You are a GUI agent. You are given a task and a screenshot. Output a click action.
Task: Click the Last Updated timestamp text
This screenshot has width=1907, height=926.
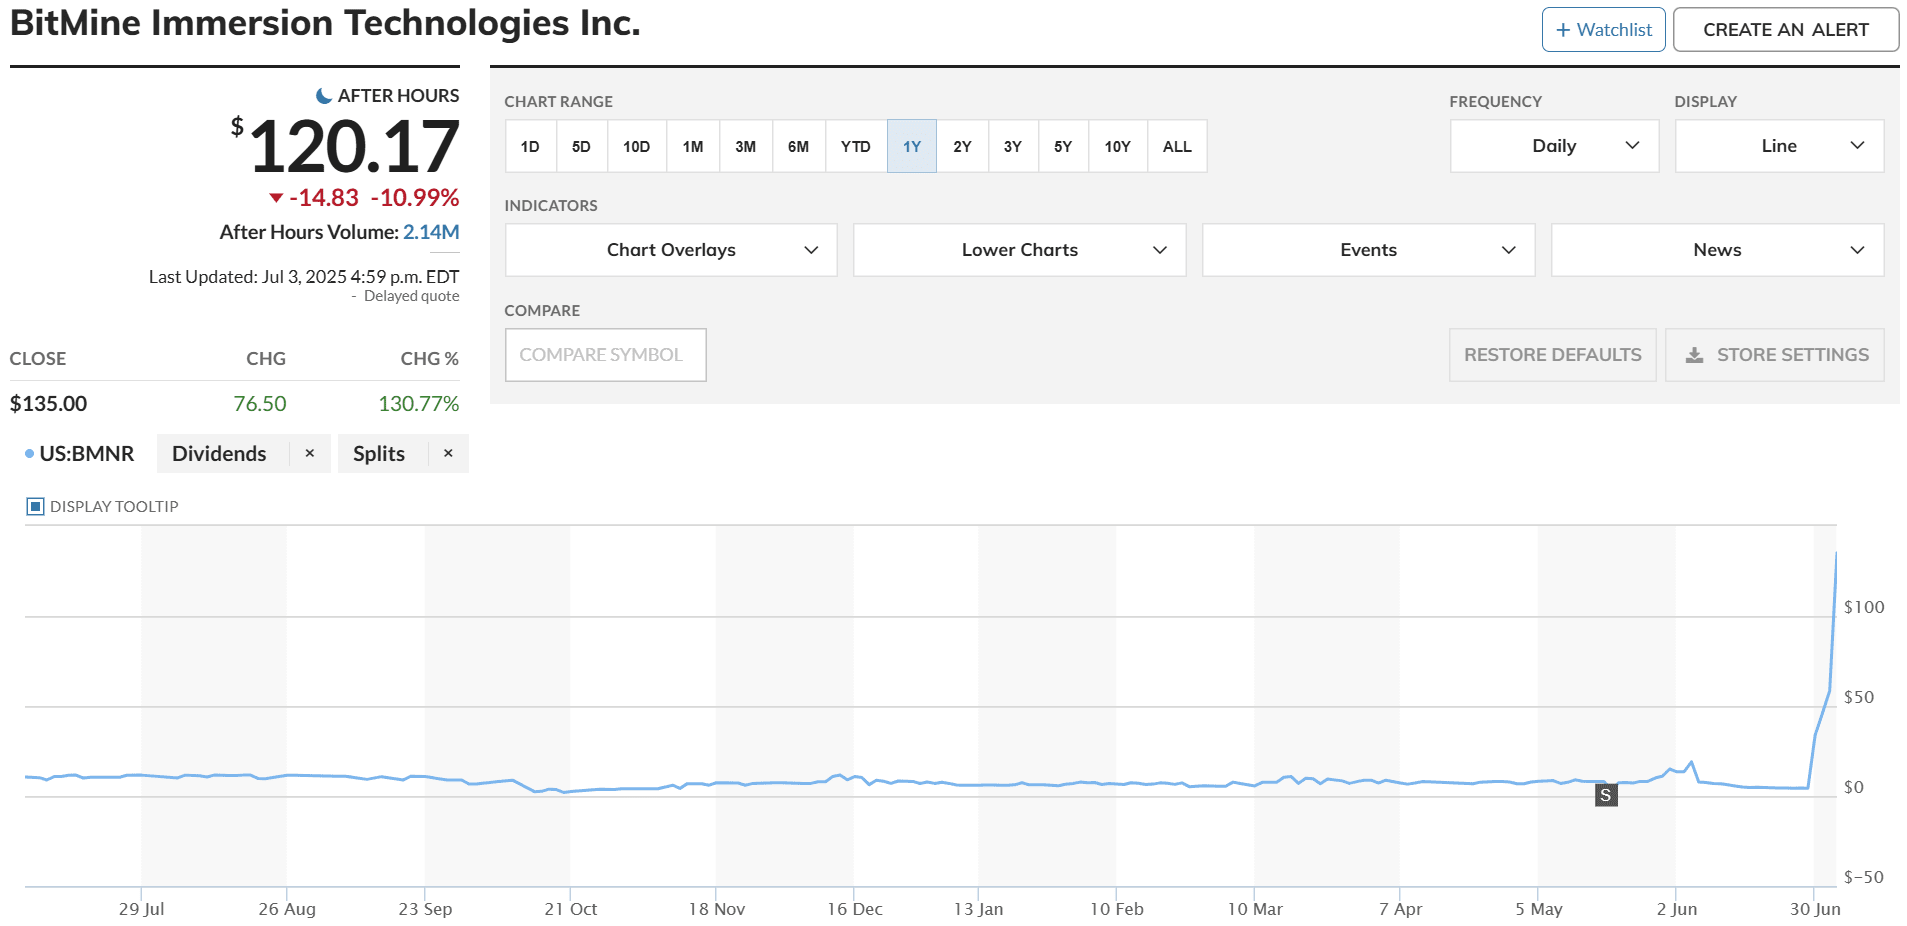point(304,277)
